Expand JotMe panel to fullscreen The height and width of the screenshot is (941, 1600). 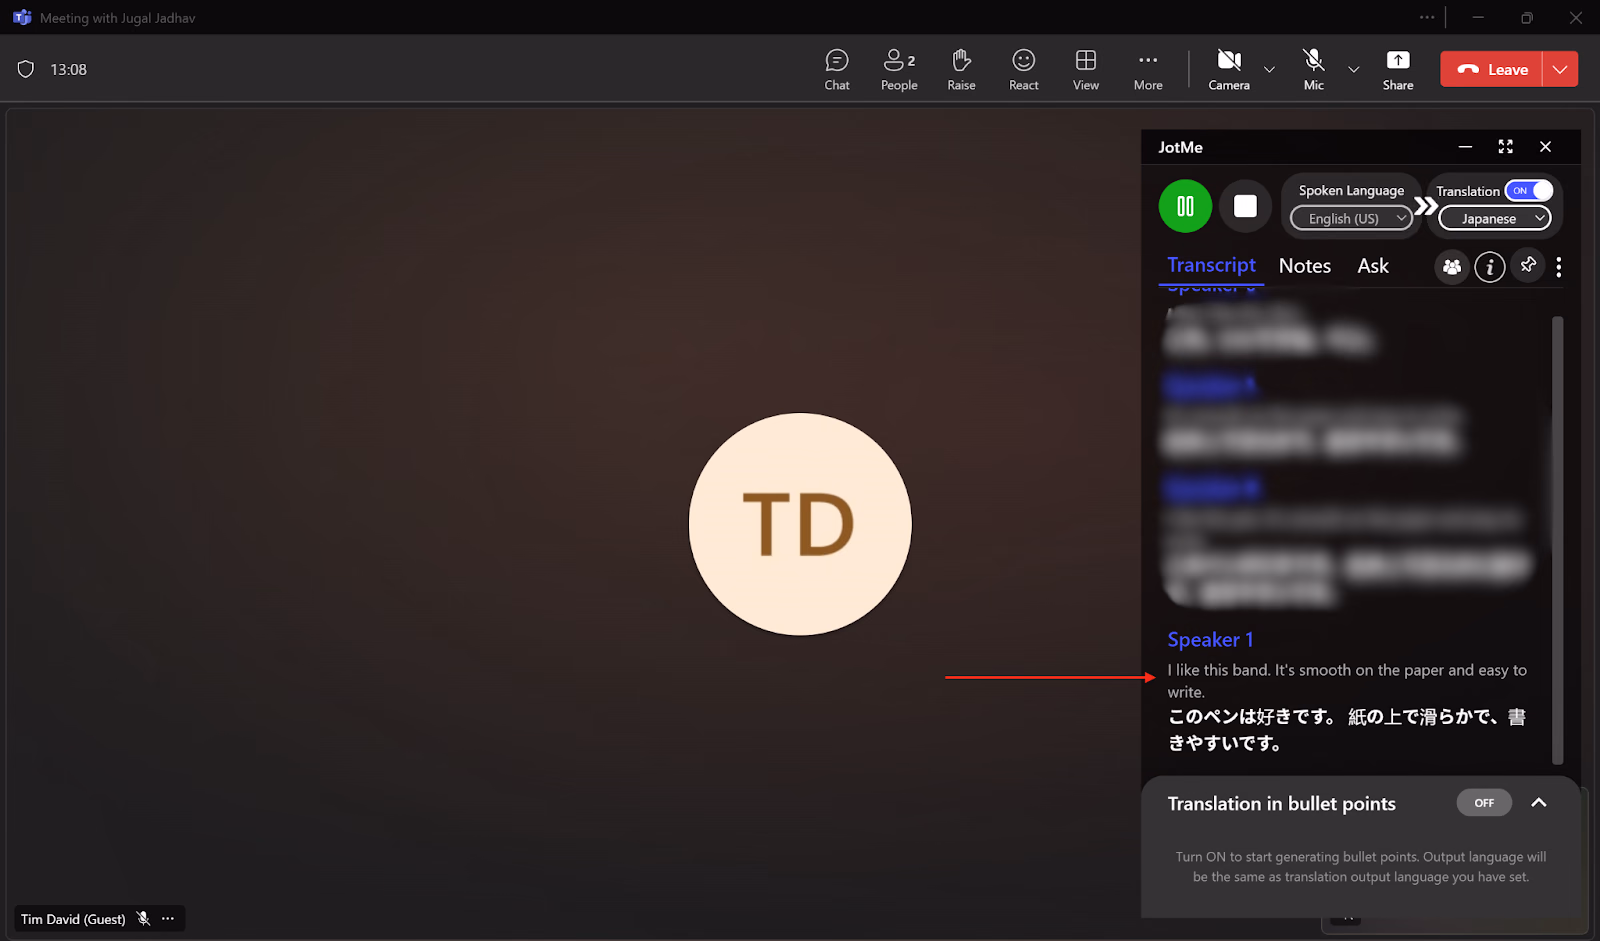coord(1505,147)
